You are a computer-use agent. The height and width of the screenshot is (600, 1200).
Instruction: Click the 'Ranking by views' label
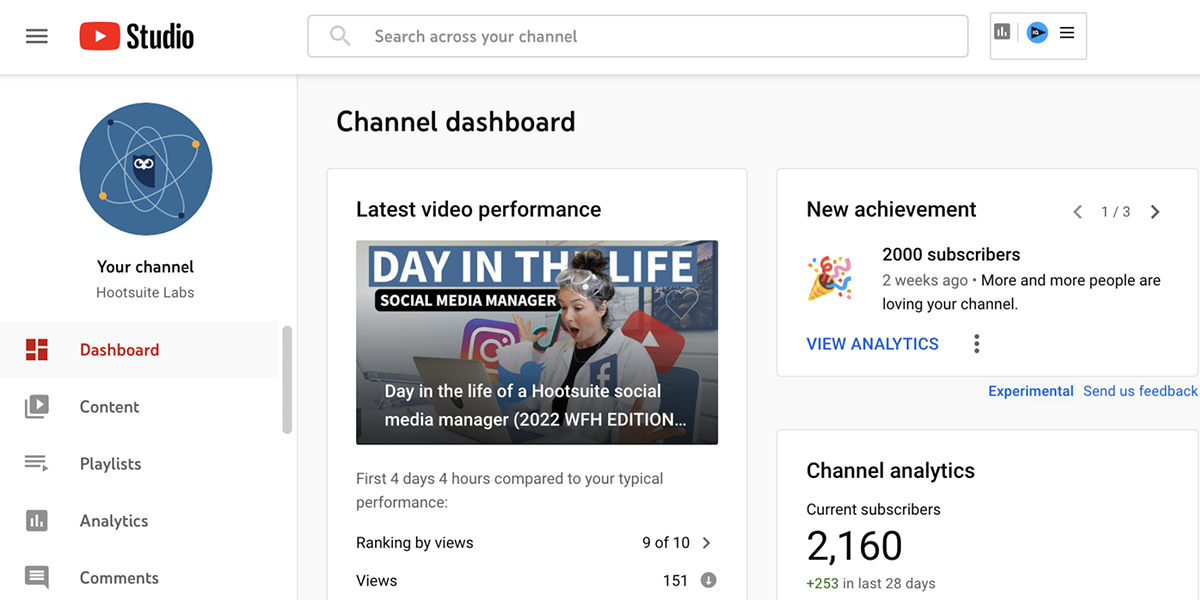point(415,543)
